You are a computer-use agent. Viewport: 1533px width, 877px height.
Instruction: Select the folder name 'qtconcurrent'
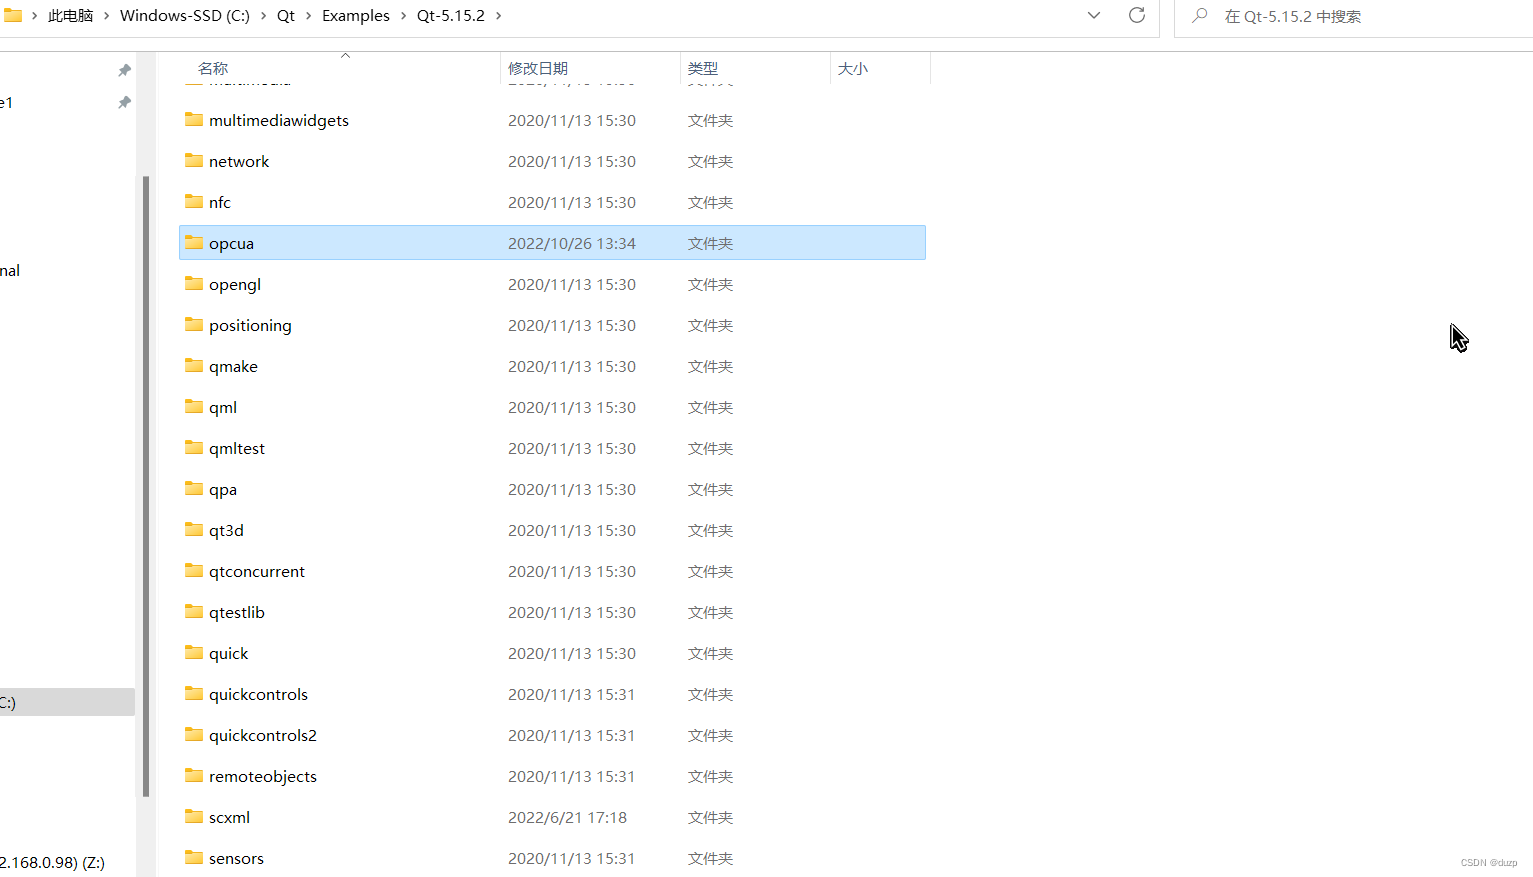coord(257,571)
